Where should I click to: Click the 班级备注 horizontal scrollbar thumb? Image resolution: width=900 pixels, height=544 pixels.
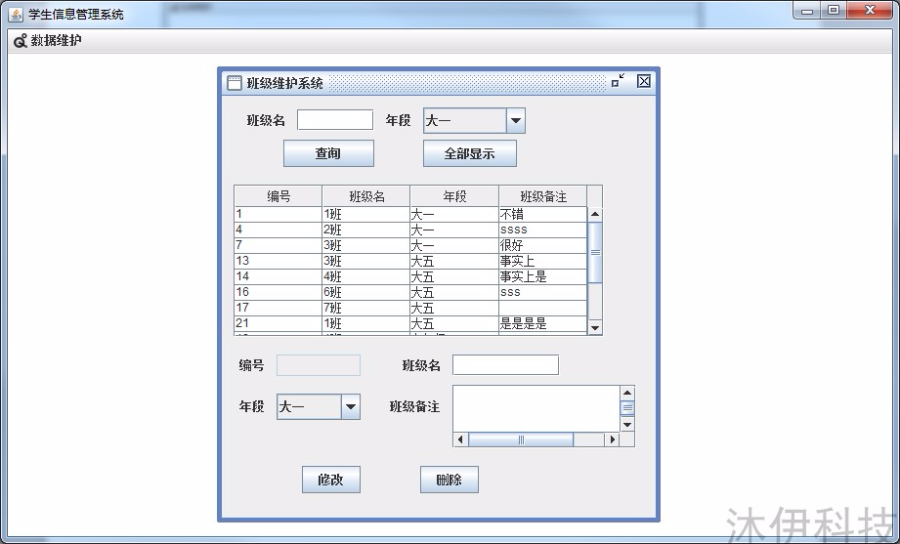click(521, 440)
